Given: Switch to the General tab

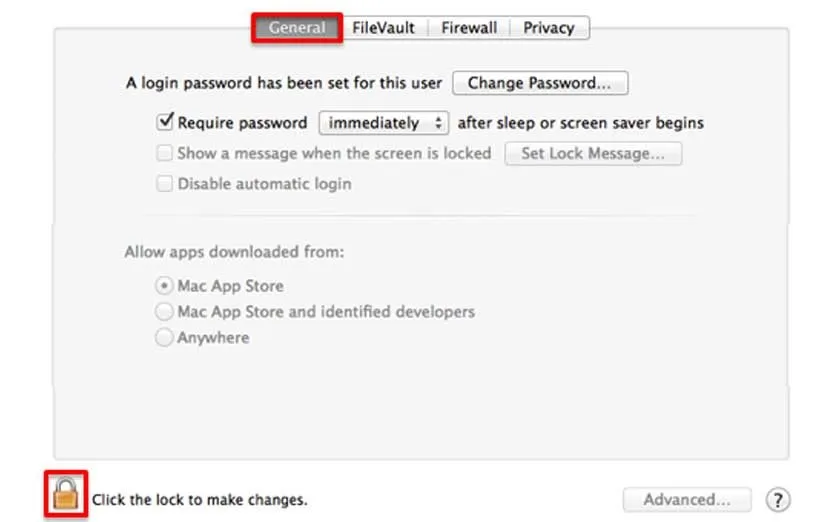Looking at the screenshot, I should point(297,28).
